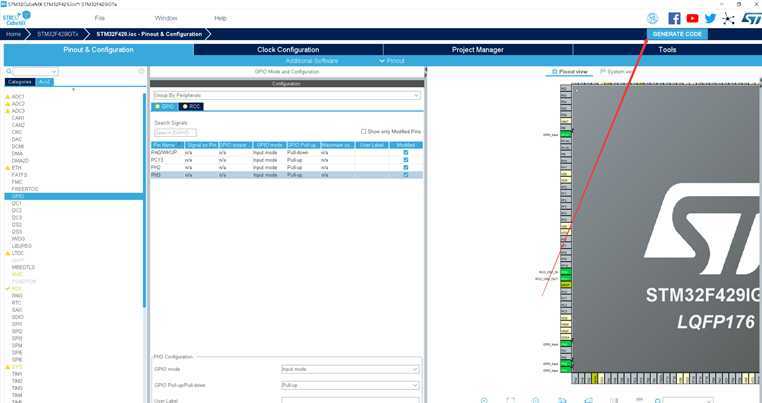Open the YouTube icon in the header

[x=692, y=18]
